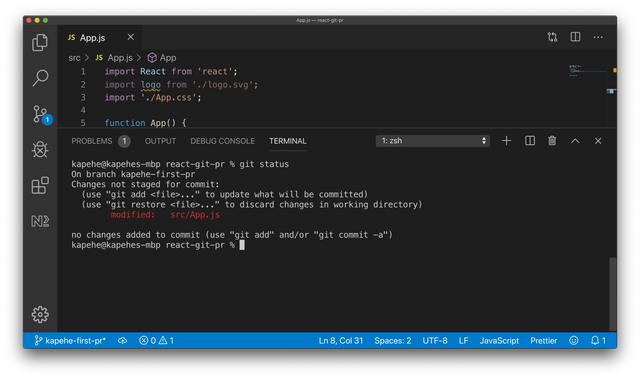Switch to the DEBUG CONSOLE tab
640x379 pixels.
coord(222,141)
